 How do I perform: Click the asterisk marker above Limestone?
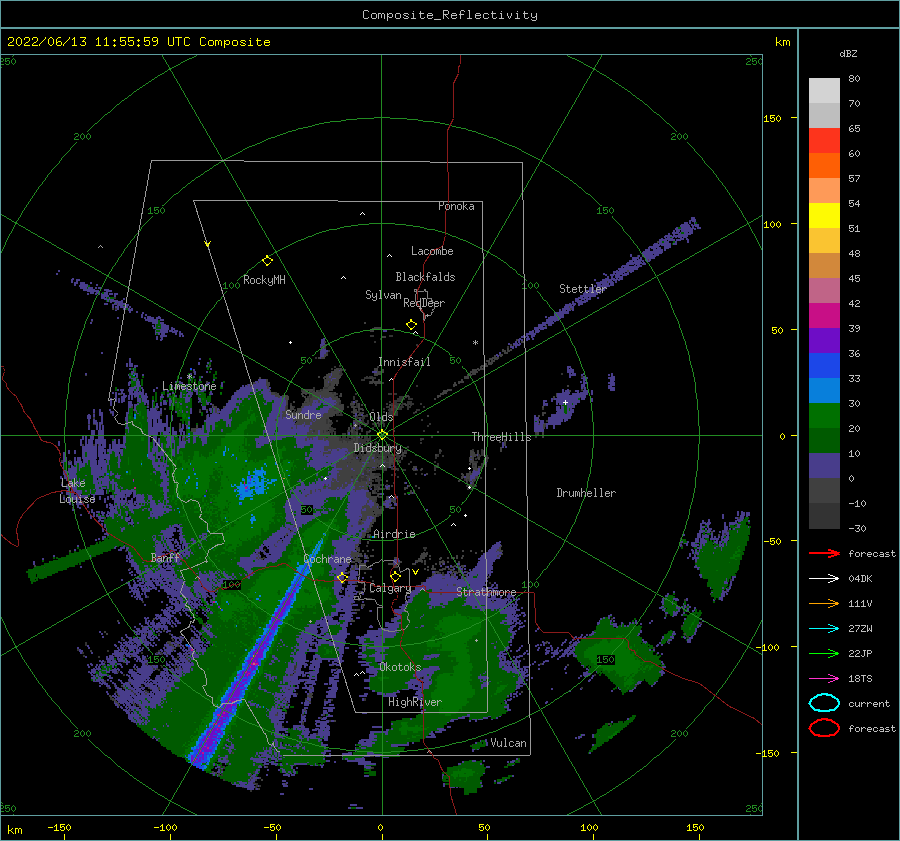pos(189,377)
